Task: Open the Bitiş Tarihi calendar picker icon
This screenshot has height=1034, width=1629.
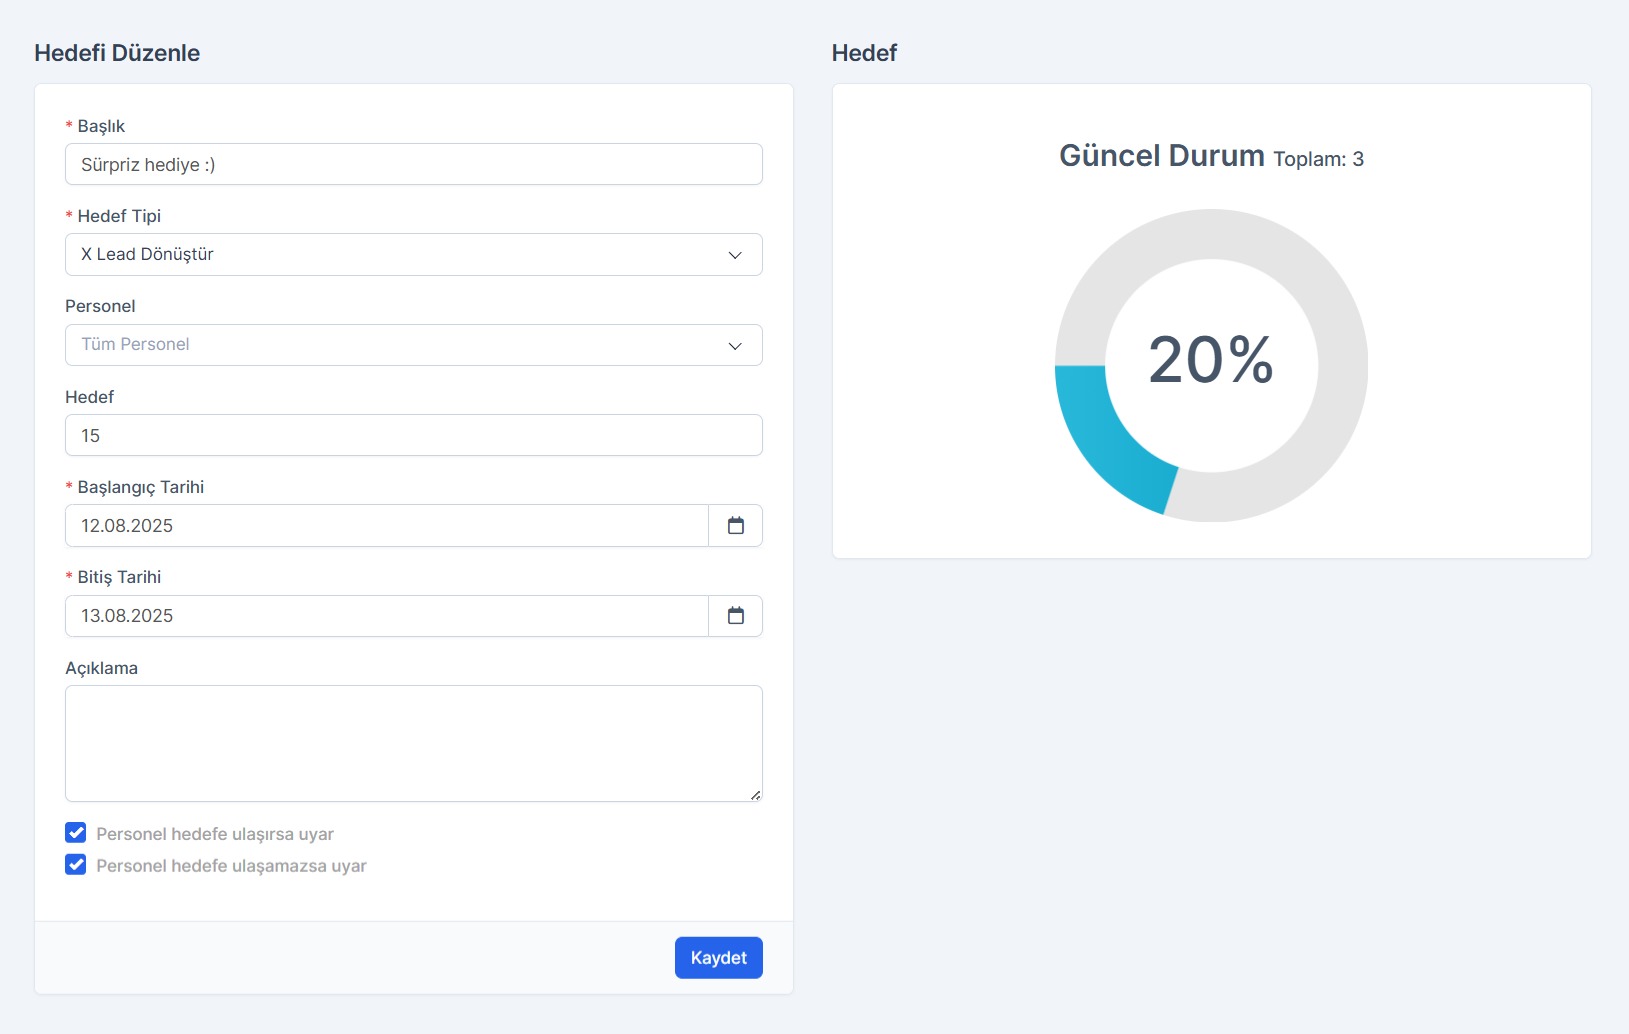Action: (735, 616)
